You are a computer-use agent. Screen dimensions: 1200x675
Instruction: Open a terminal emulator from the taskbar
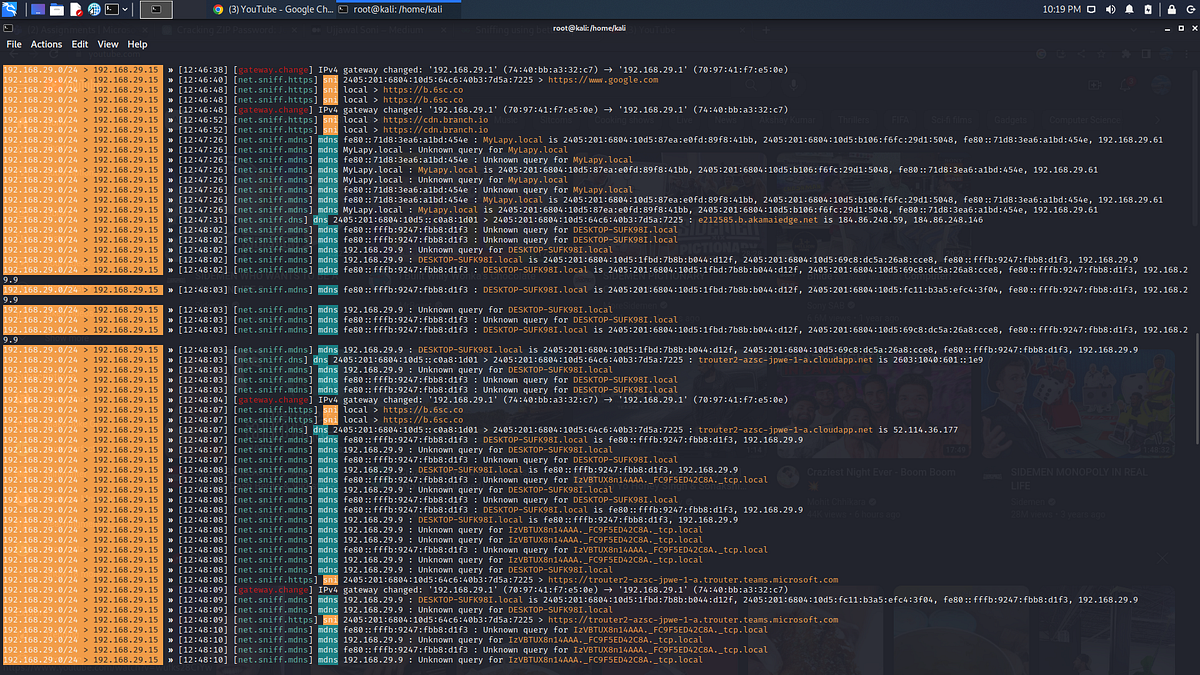(x=110, y=9)
